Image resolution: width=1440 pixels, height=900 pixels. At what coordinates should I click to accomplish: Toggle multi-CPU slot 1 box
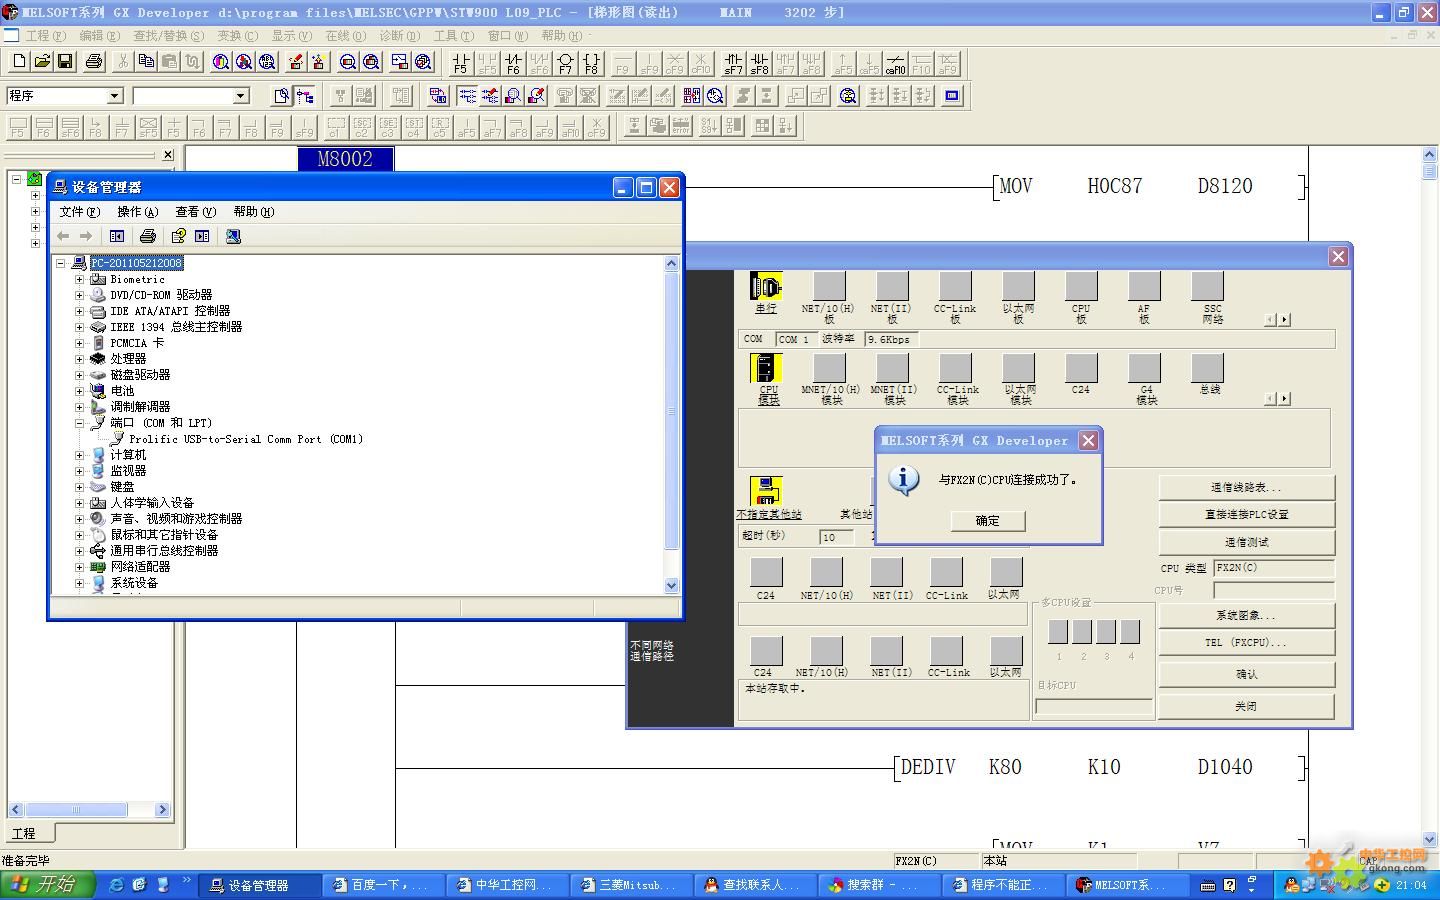click(x=1058, y=631)
